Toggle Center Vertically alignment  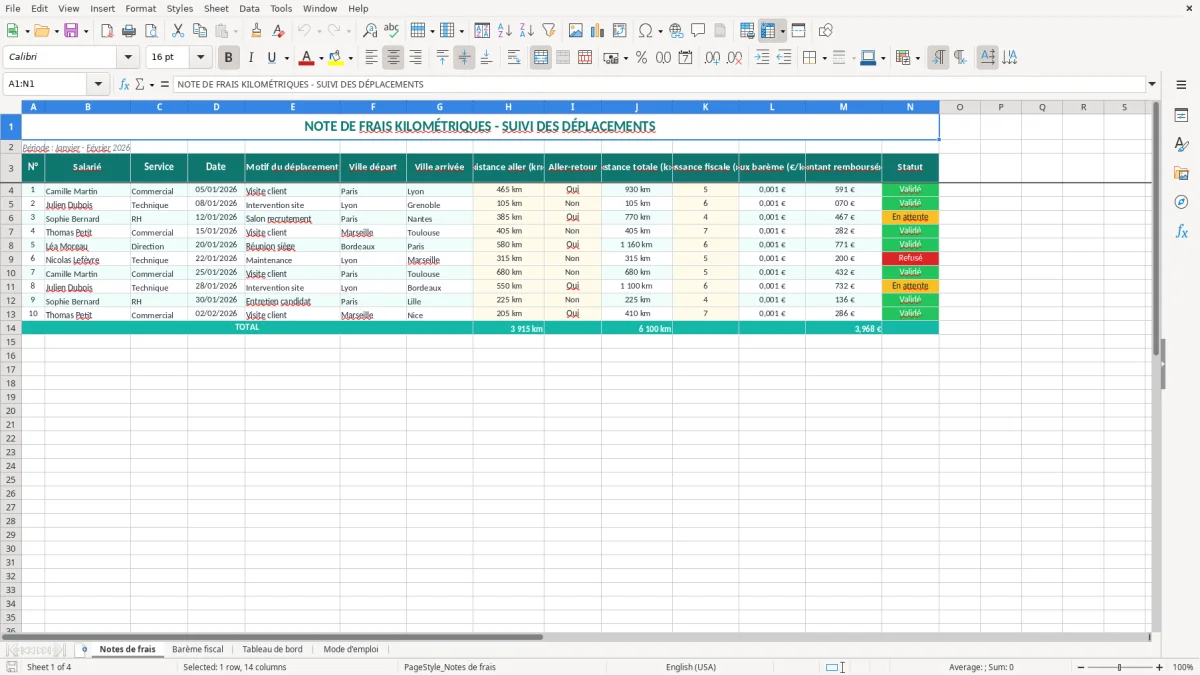point(464,58)
